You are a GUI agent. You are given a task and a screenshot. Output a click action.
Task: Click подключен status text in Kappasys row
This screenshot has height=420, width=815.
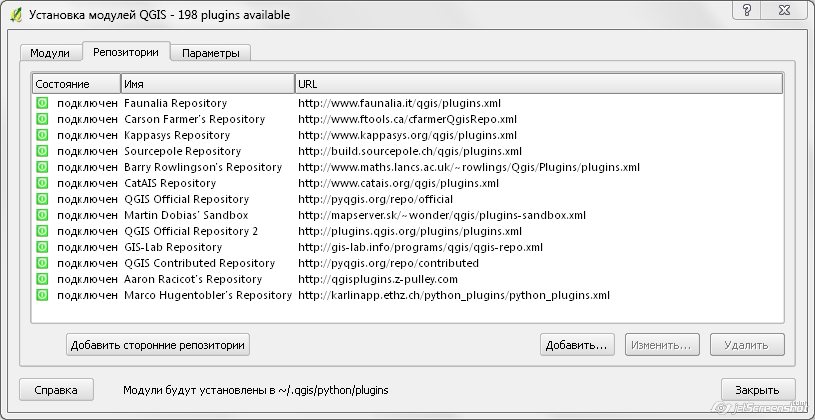(x=87, y=135)
